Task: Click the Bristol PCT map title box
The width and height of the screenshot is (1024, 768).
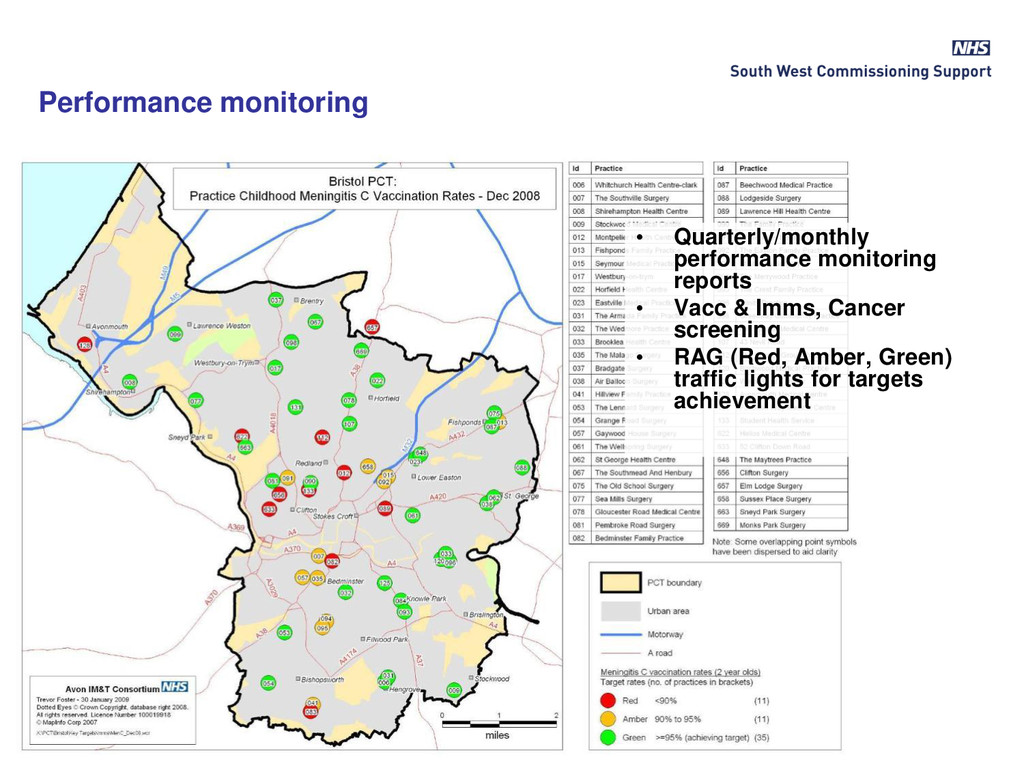Action: pos(364,189)
